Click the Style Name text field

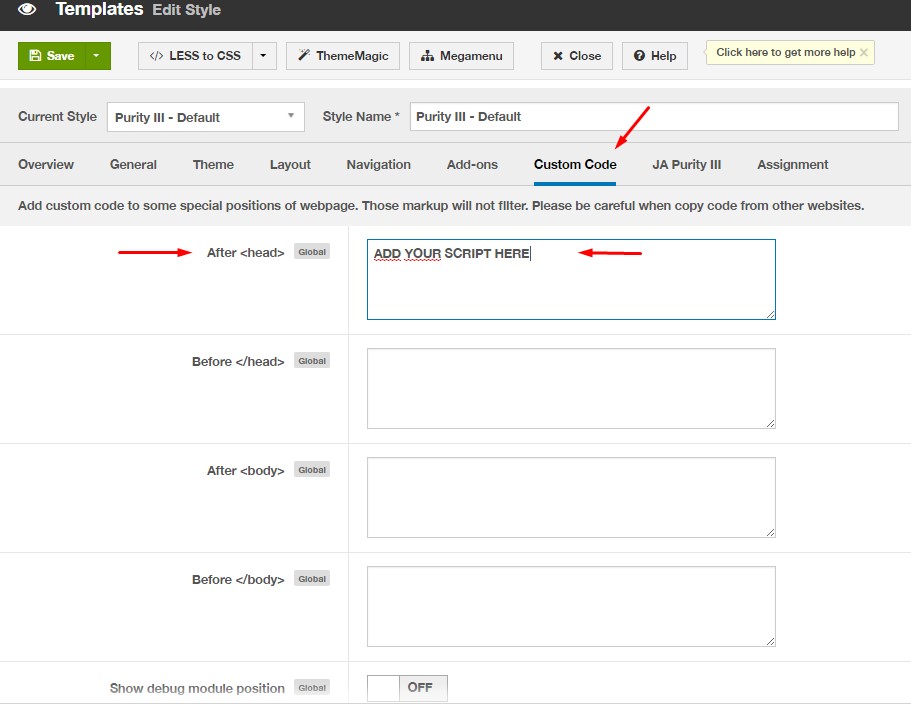point(654,117)
